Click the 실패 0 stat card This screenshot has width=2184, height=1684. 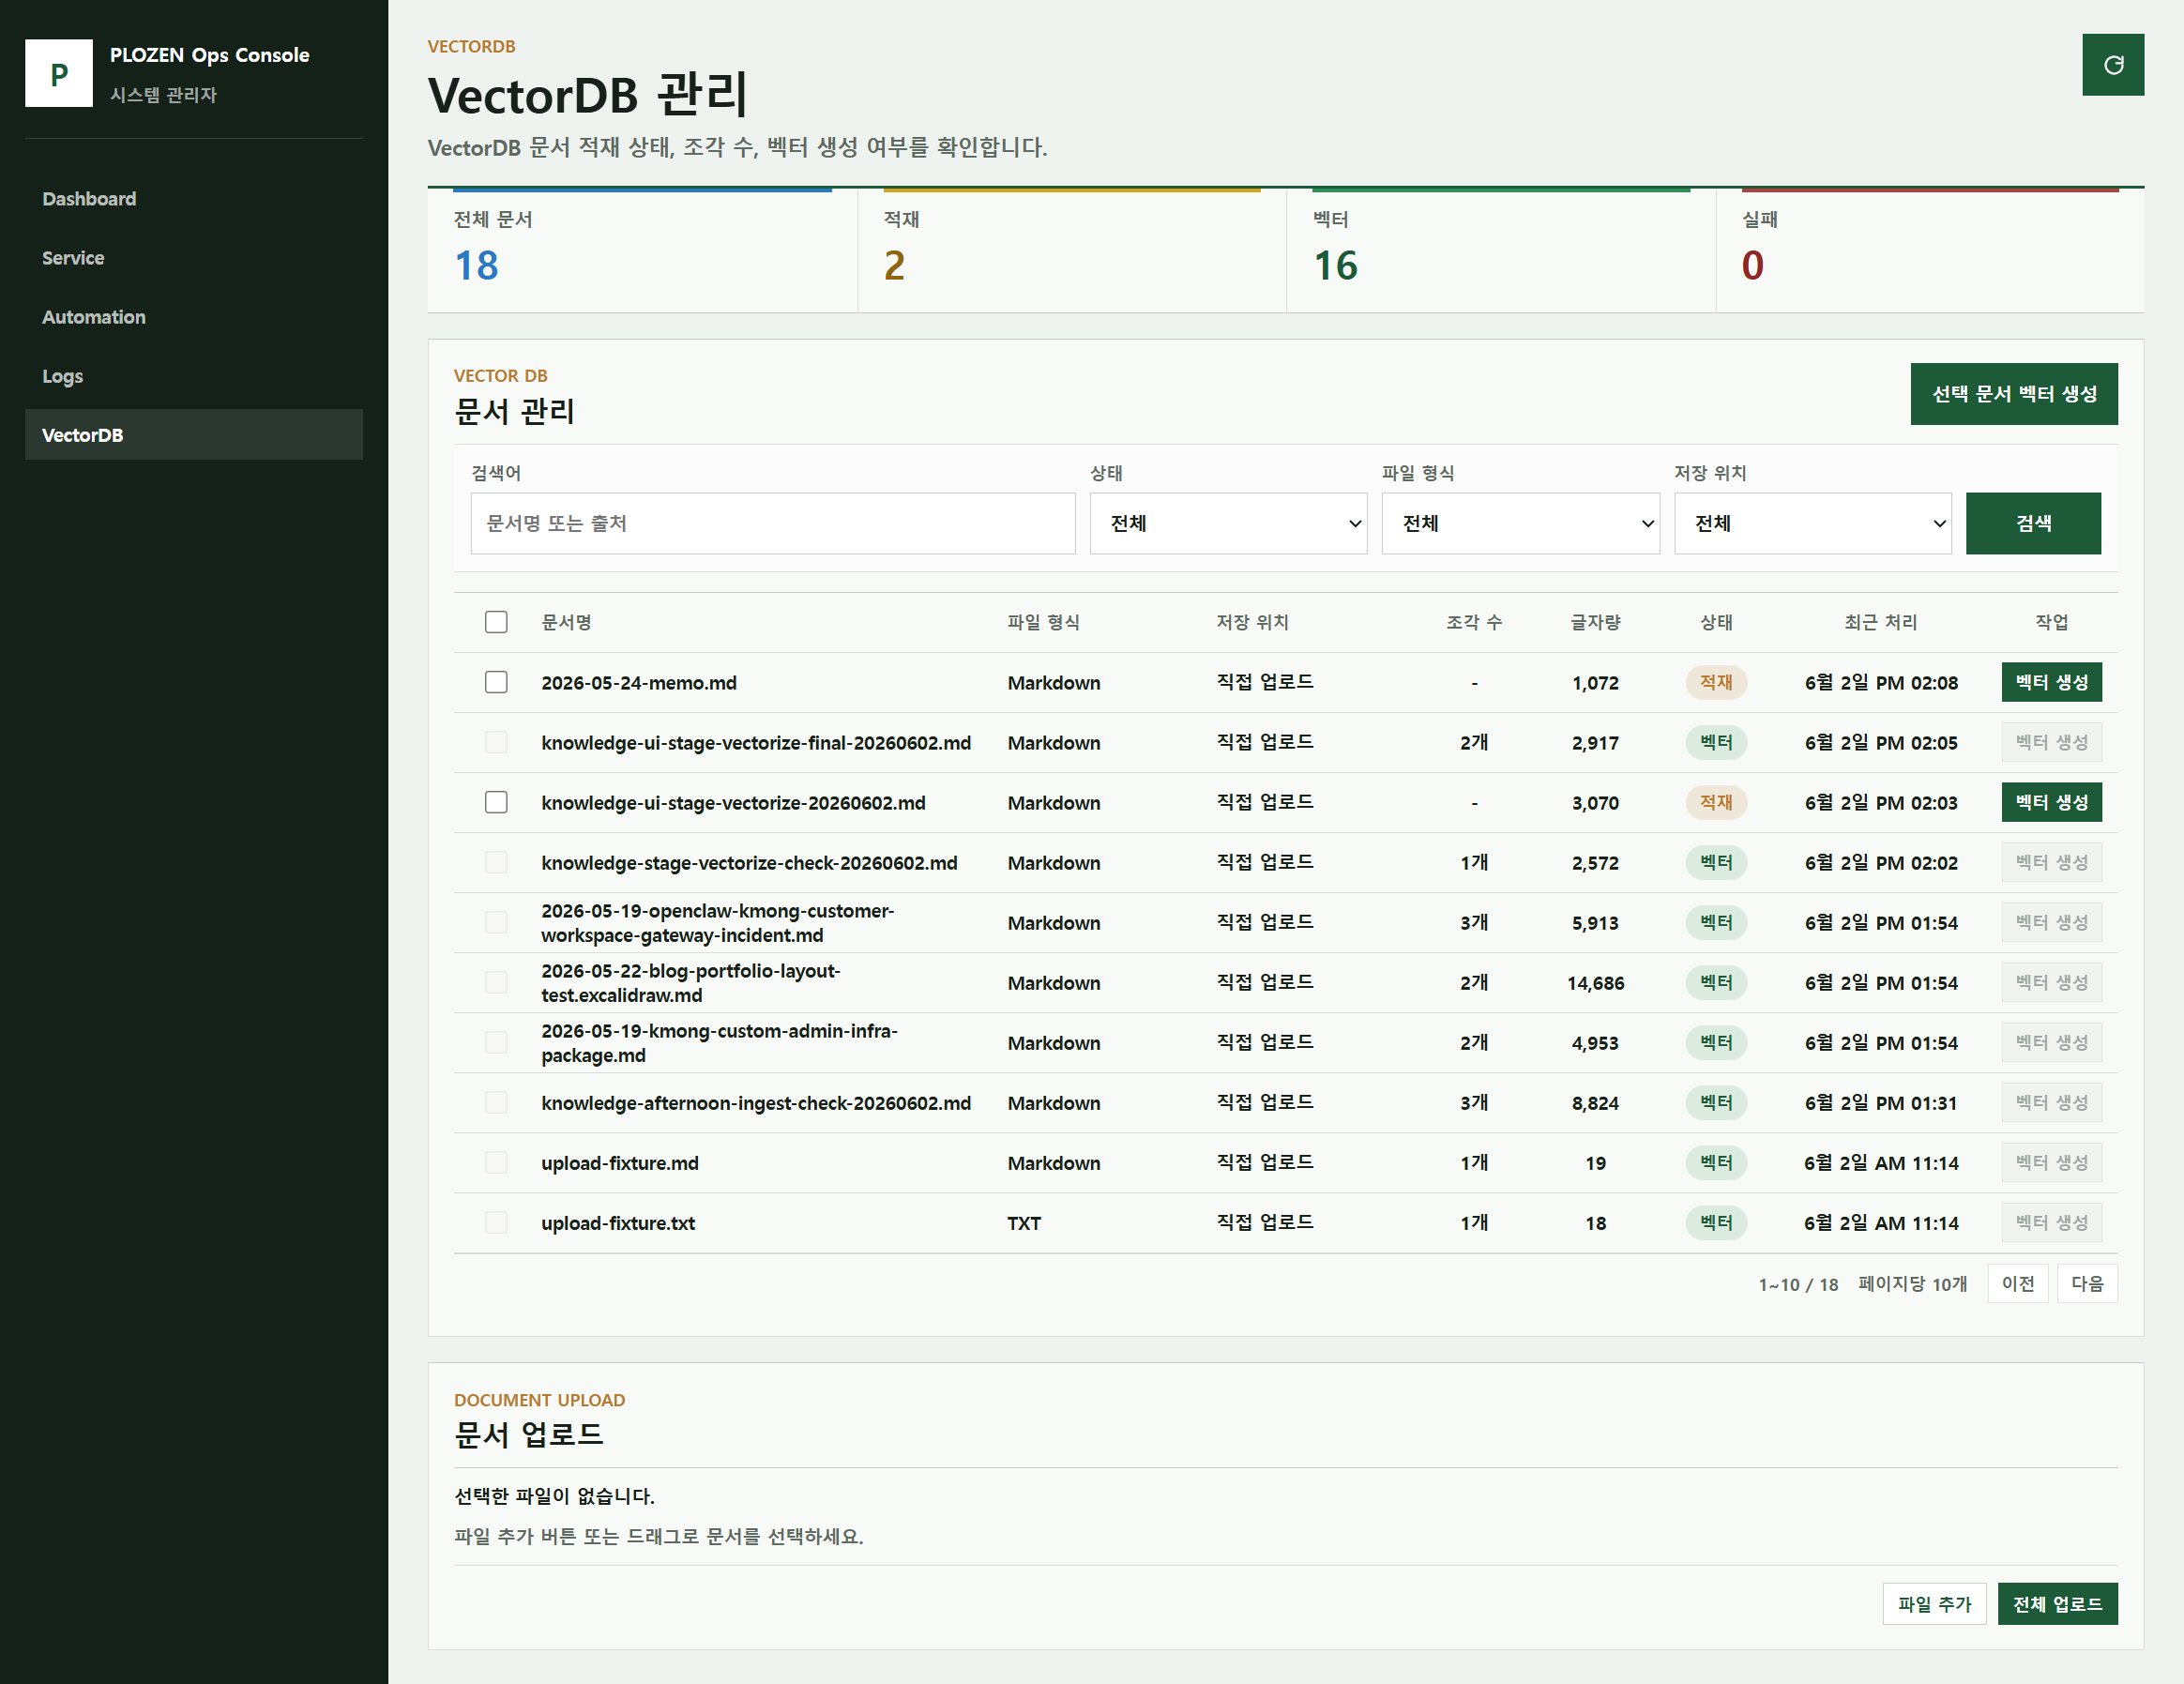point(1929,250)
